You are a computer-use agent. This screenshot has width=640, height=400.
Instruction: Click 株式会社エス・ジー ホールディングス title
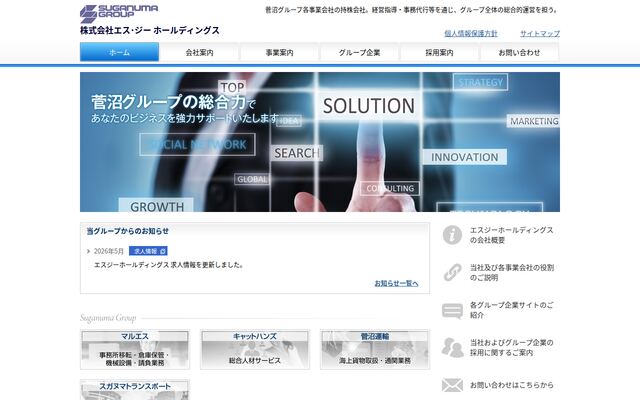tap(150, 31)
